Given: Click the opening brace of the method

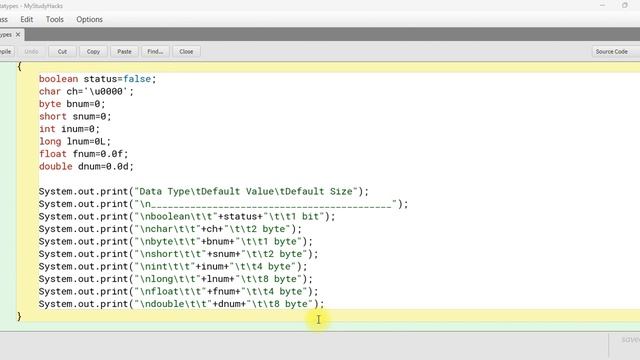Looking at the screenshot, I should pos(19,66).
